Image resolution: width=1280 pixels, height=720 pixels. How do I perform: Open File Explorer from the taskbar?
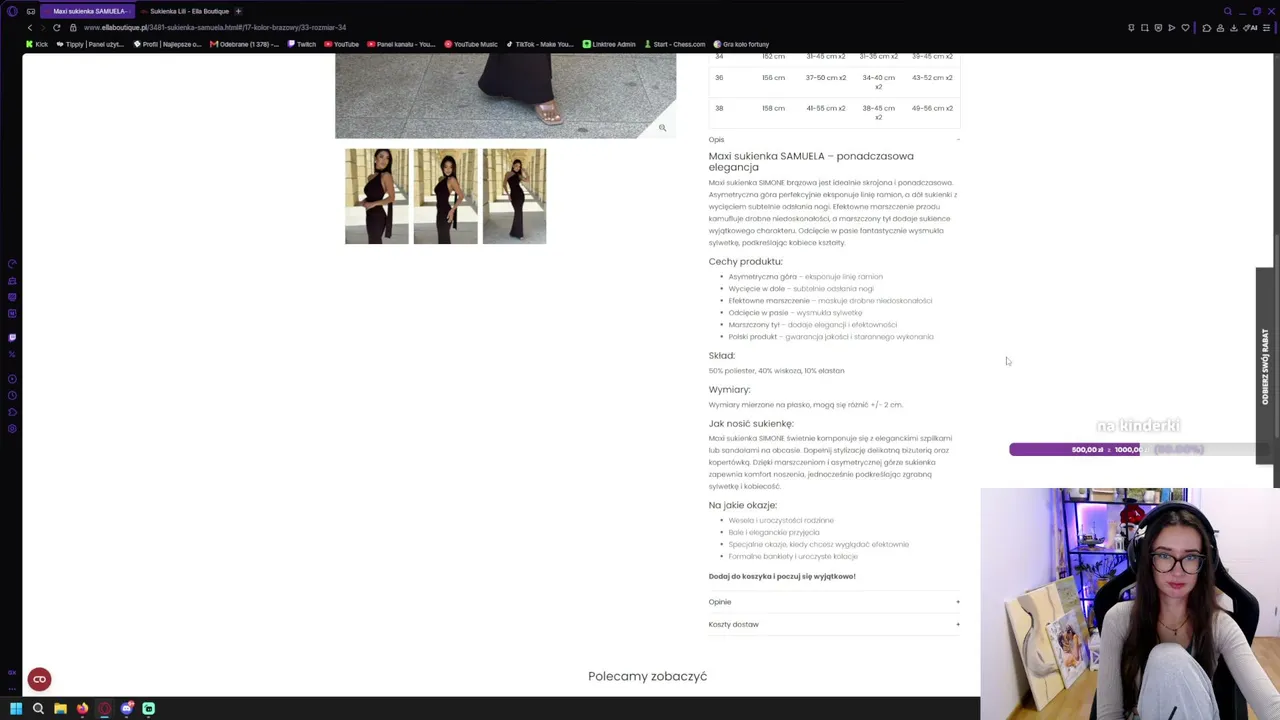pos(60,709)
